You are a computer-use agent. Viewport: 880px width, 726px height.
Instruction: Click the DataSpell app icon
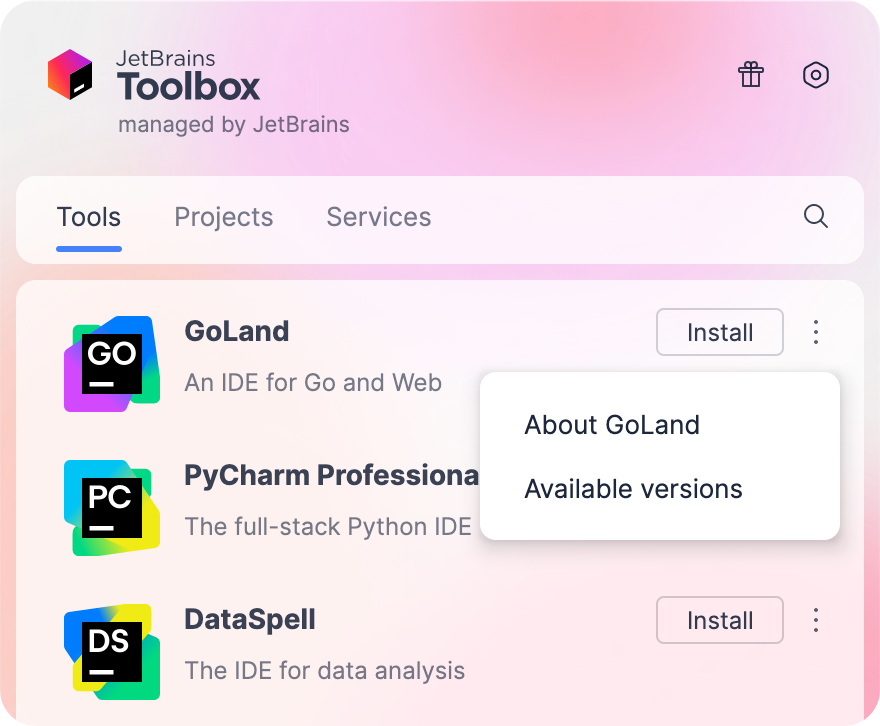coord(111,651)
